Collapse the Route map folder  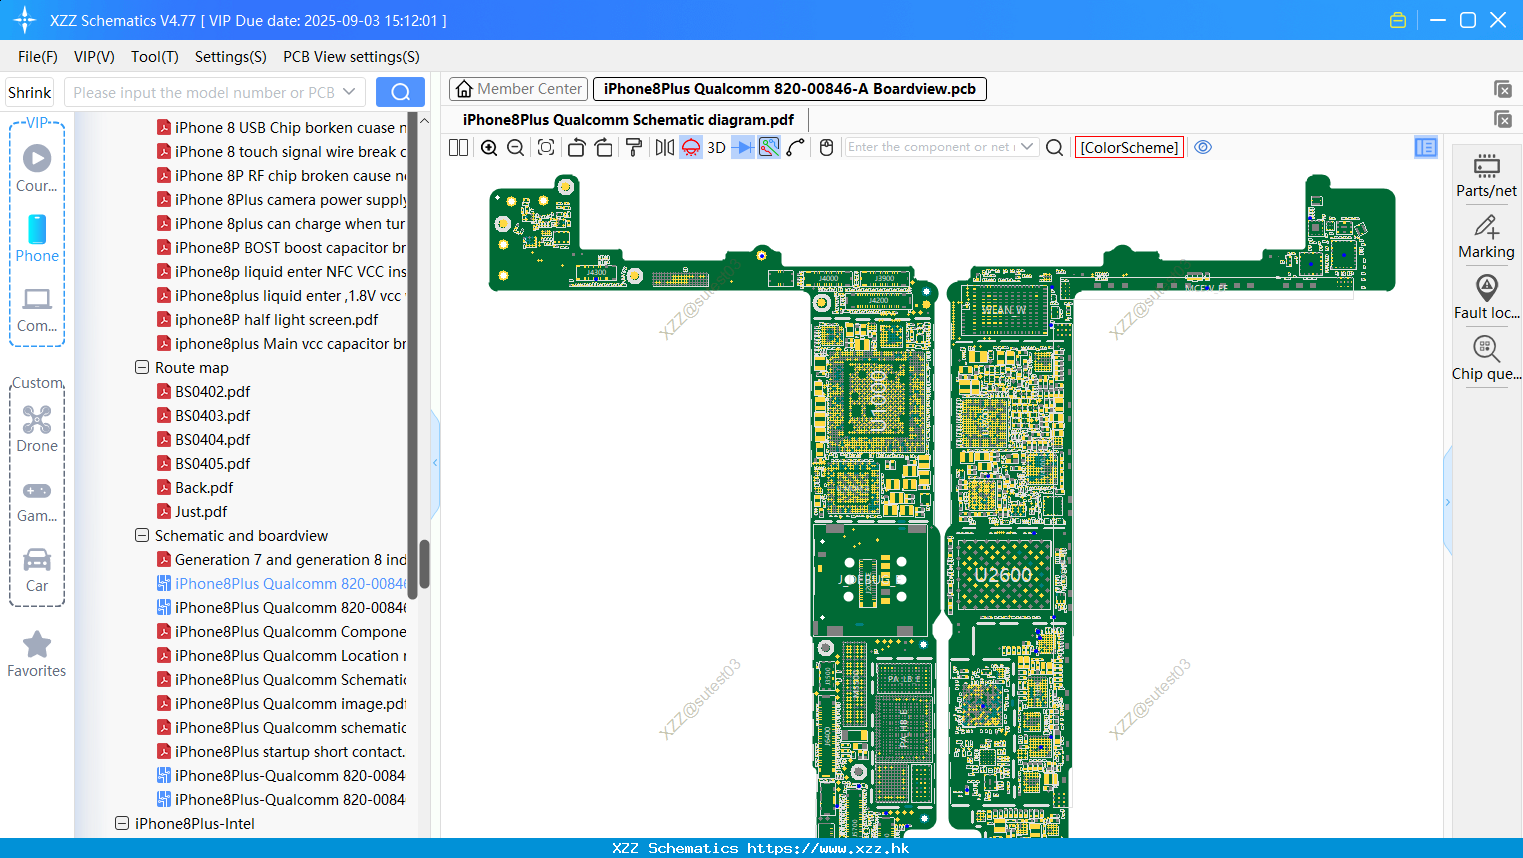point(142,368)
